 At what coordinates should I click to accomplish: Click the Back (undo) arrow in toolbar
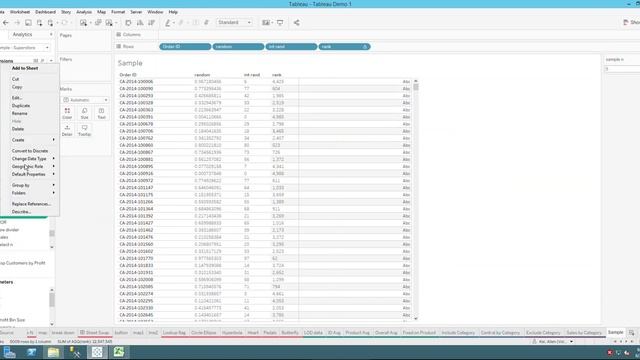tap(6, 23)
